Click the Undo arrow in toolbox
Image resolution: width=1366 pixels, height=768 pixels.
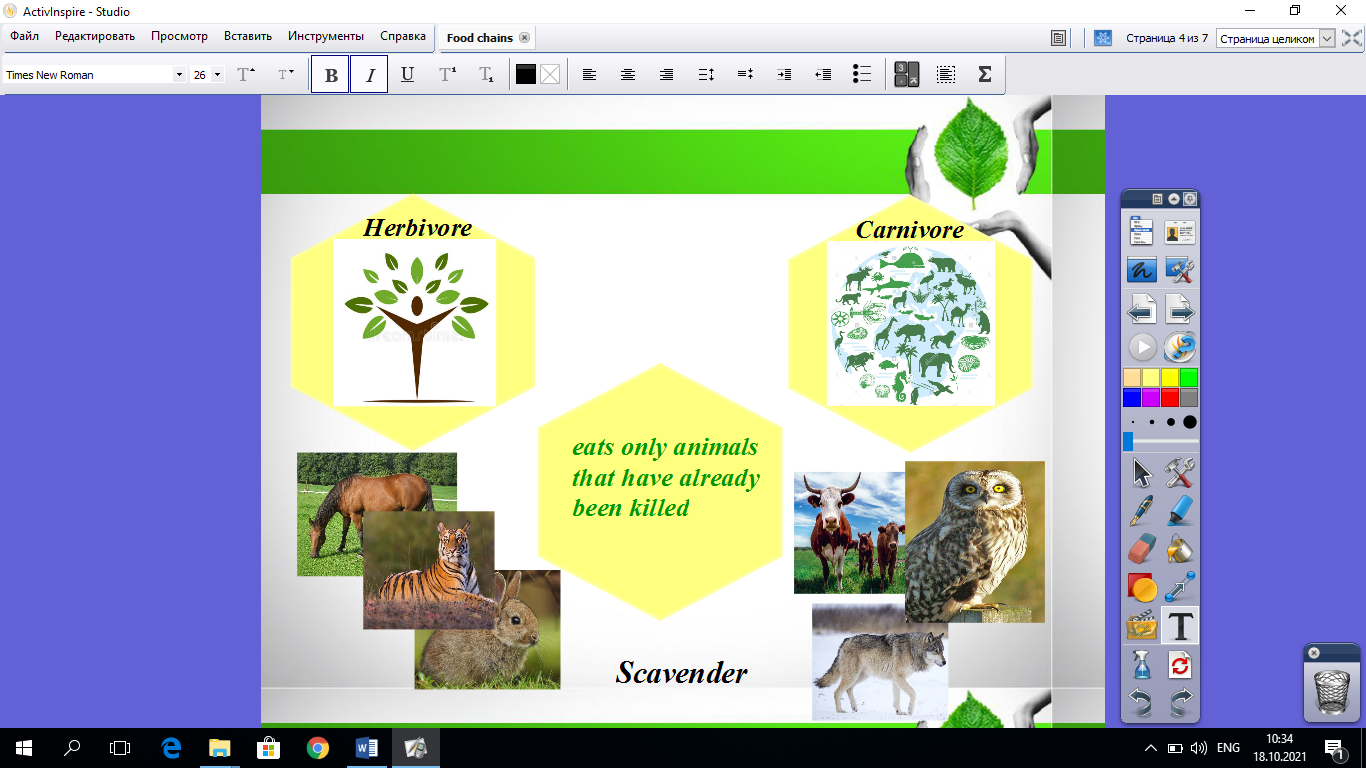coord(1142,702)
